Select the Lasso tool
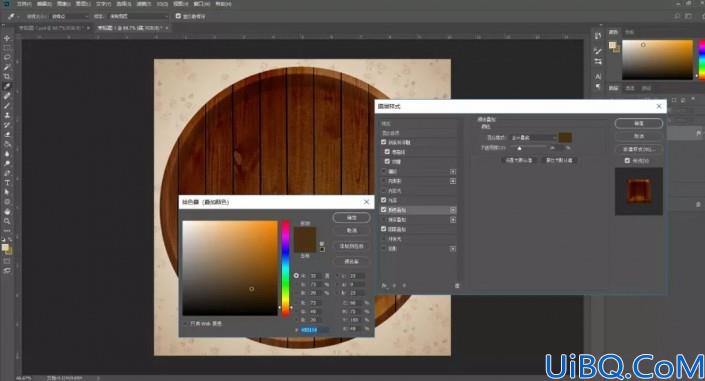Screen dimensions: 705x381 pos(7,58)
